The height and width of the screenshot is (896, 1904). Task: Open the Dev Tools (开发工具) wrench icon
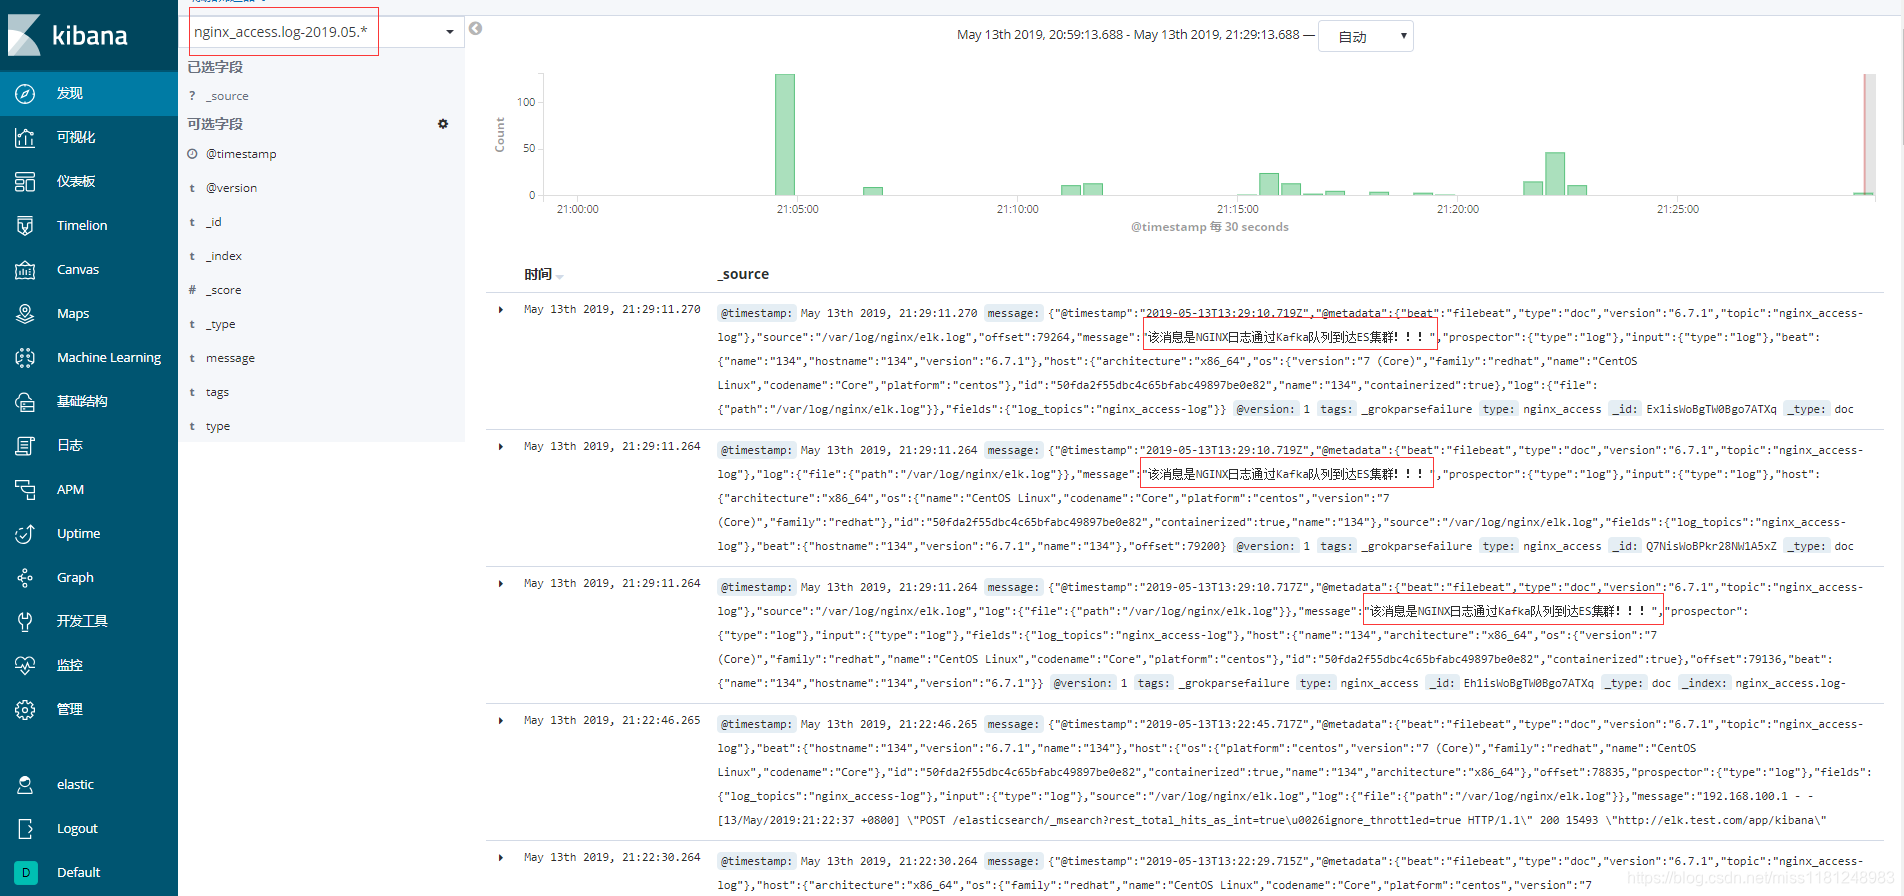[x=25, y=621]
